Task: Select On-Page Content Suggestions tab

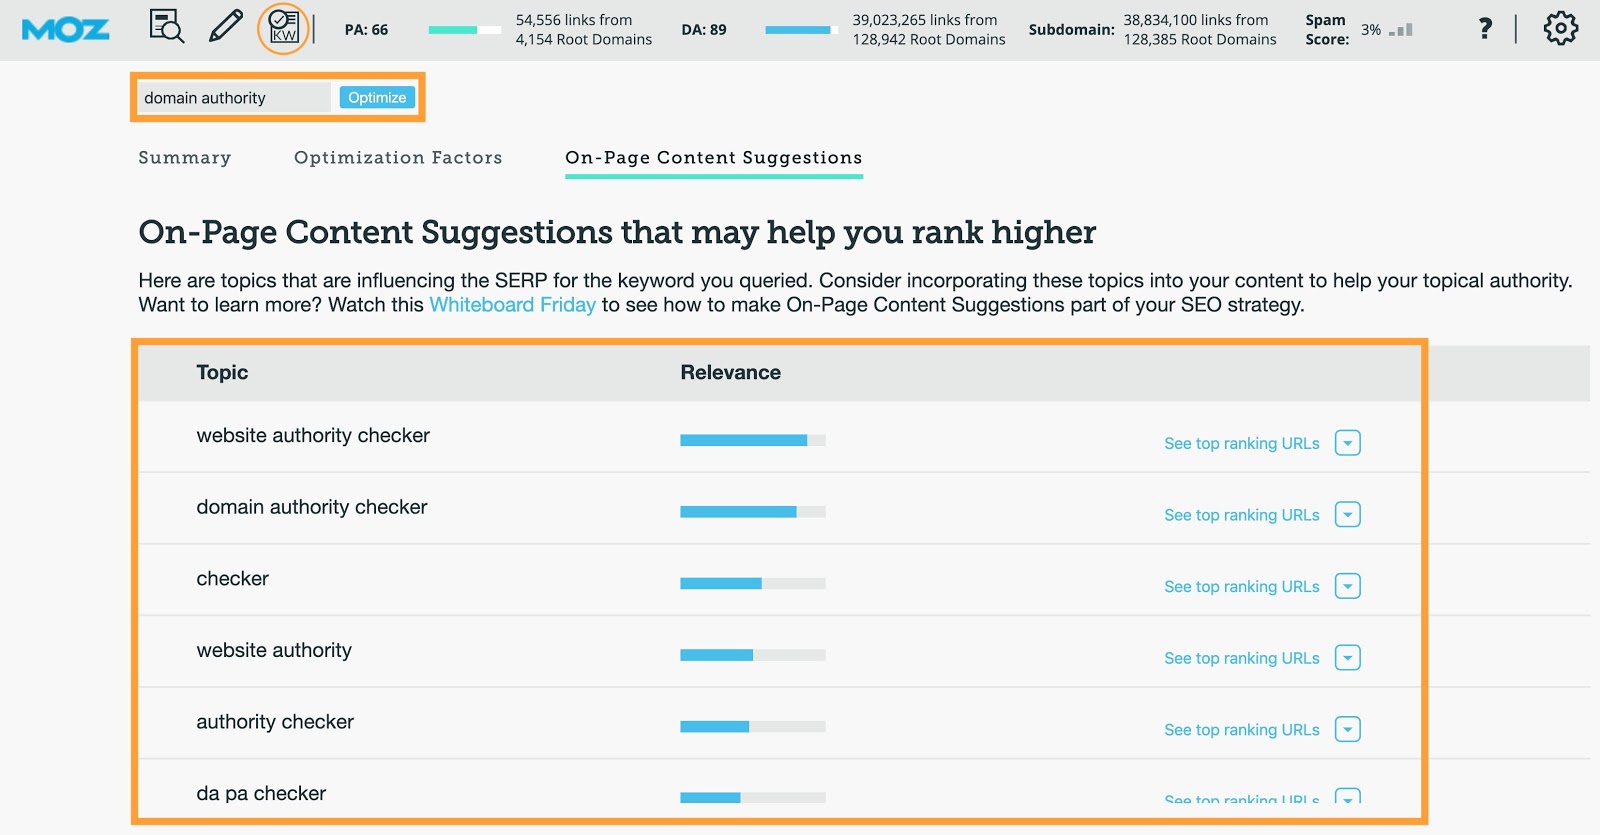Action: point(713,158)
